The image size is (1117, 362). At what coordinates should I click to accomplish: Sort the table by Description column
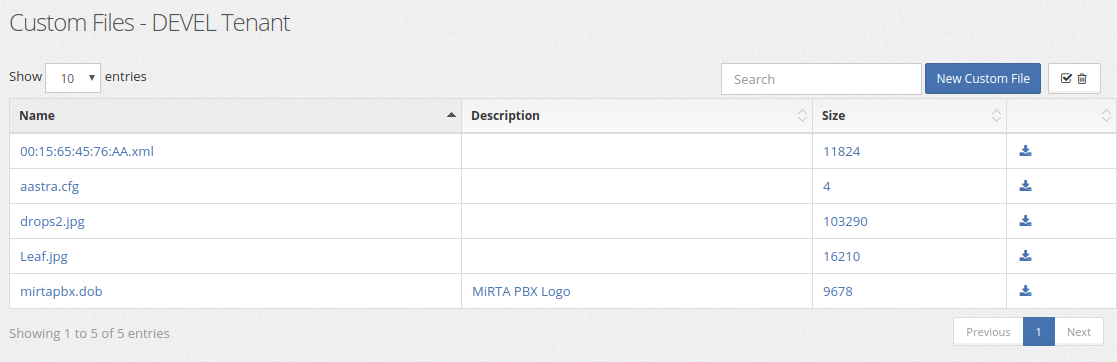[637, 115]
